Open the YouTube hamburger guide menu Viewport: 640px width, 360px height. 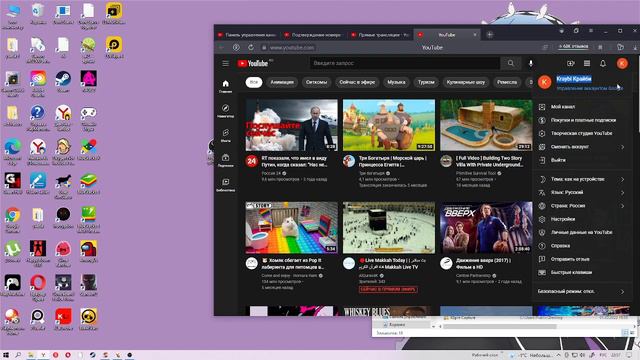click(225, 63)
